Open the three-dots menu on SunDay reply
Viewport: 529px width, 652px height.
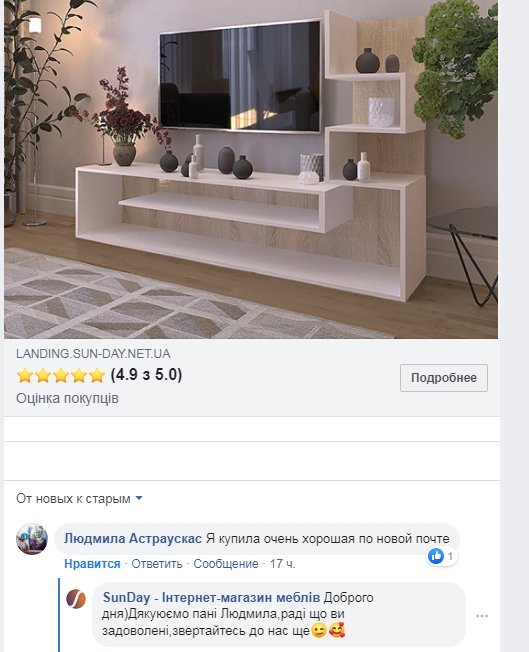(482, 616)
